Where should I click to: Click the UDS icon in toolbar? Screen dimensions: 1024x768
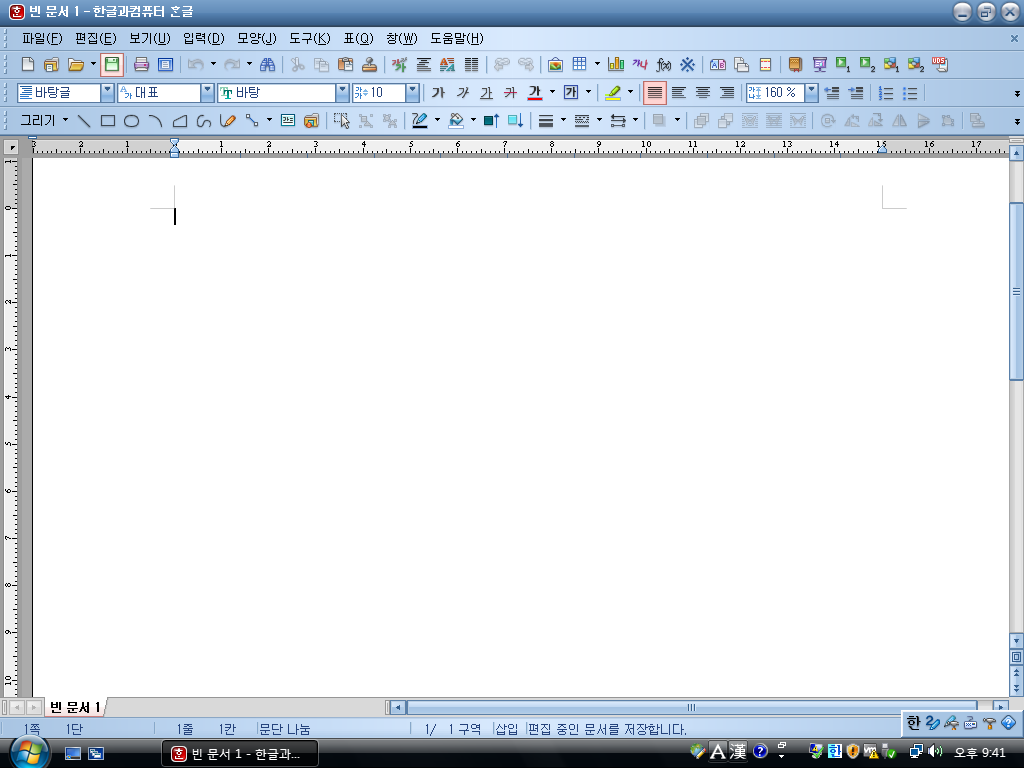(x=939, y=64)
